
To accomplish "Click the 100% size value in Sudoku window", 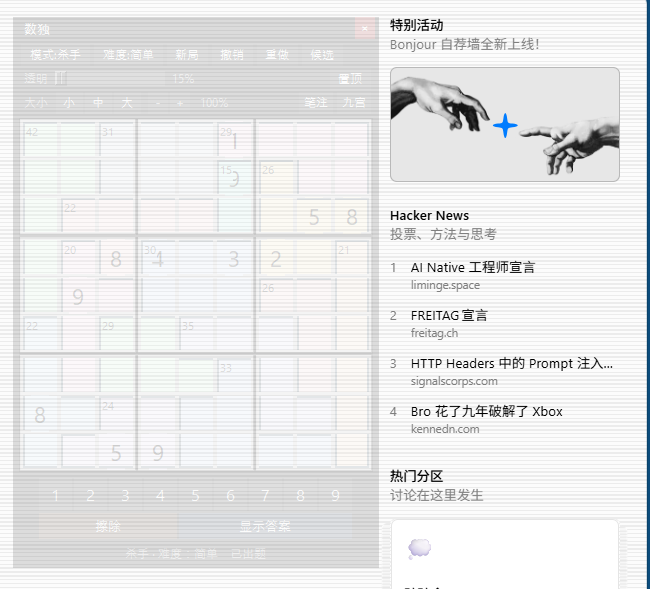I will (x=214, y=103).
